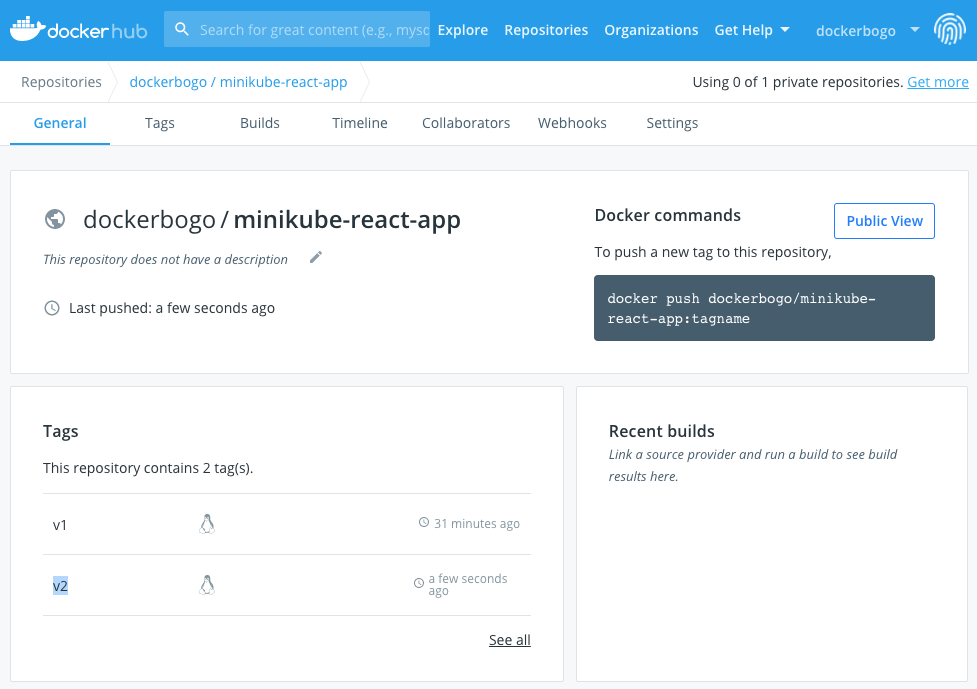Viewport: 977px width, 689px height.
Task: Click the 'This repository contains 2 tag(s).' text
Action: [148, 468]
